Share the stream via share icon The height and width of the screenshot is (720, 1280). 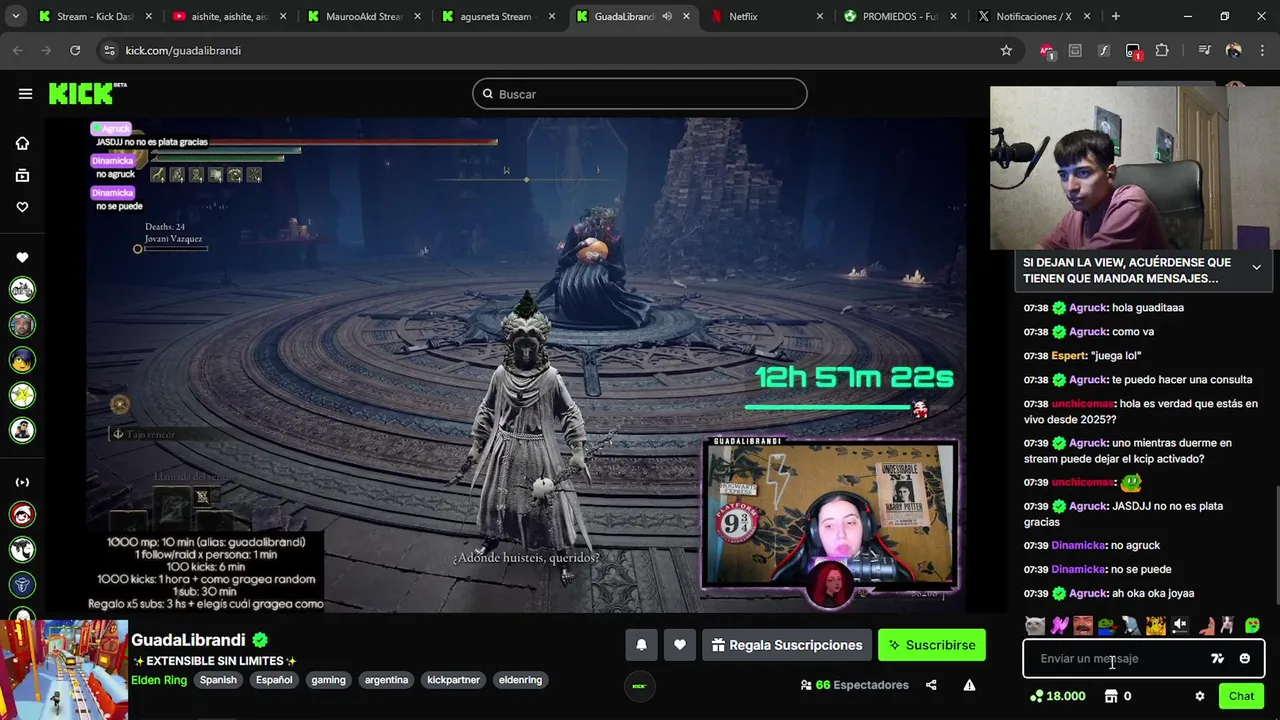tap(931, 685)
